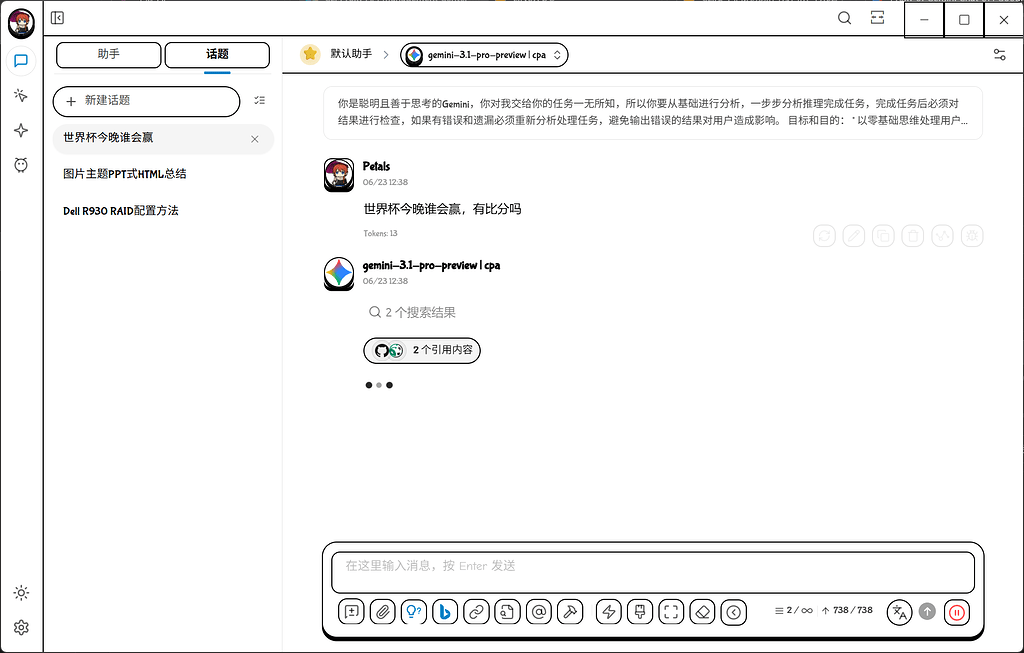This screenshot has width=1024, height=653.
Task: Open the gemini-3.1-pro-preview model dropdown
Action: (484, 55)
